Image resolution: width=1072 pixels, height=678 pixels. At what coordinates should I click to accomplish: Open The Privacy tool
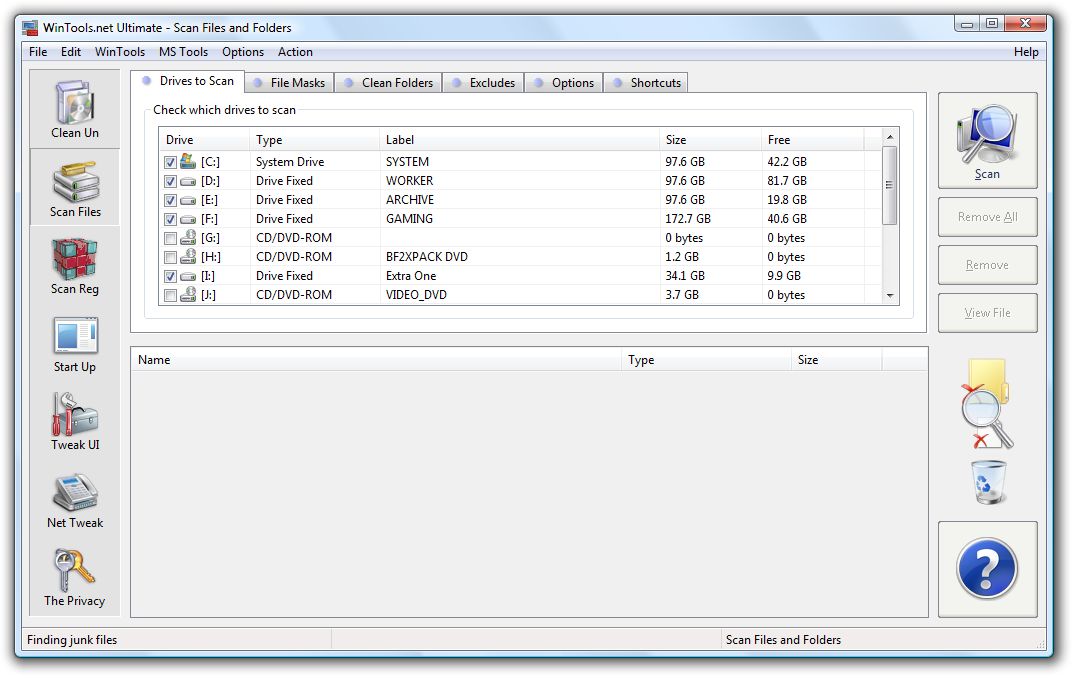pos(75,578)
